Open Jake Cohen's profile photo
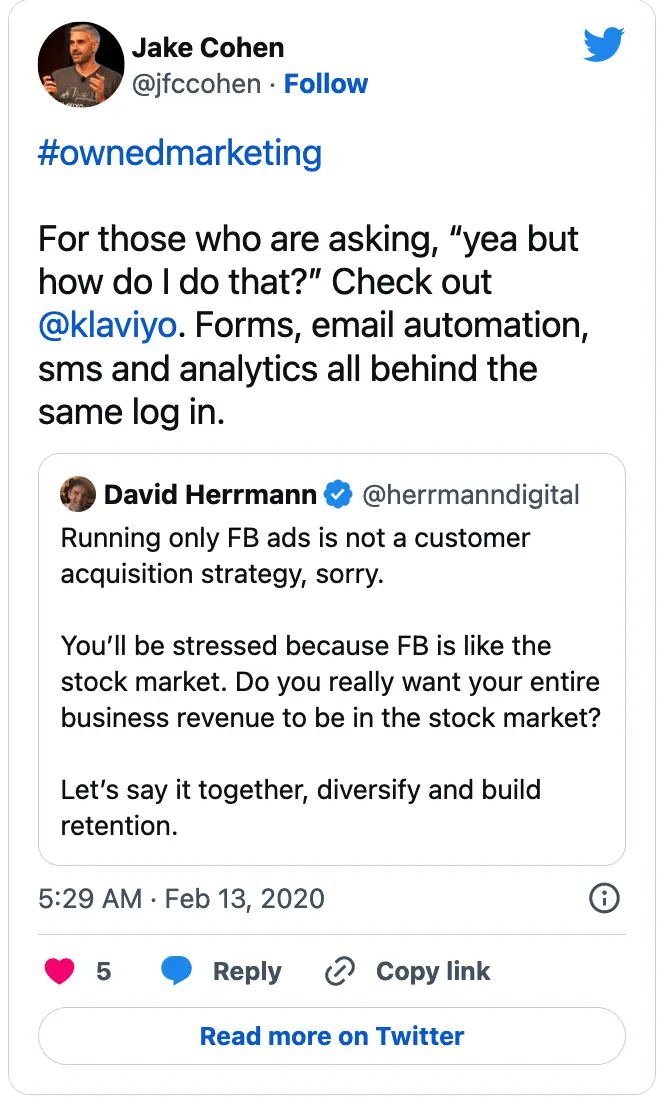 pyautogui.click(x=80, y=65)
